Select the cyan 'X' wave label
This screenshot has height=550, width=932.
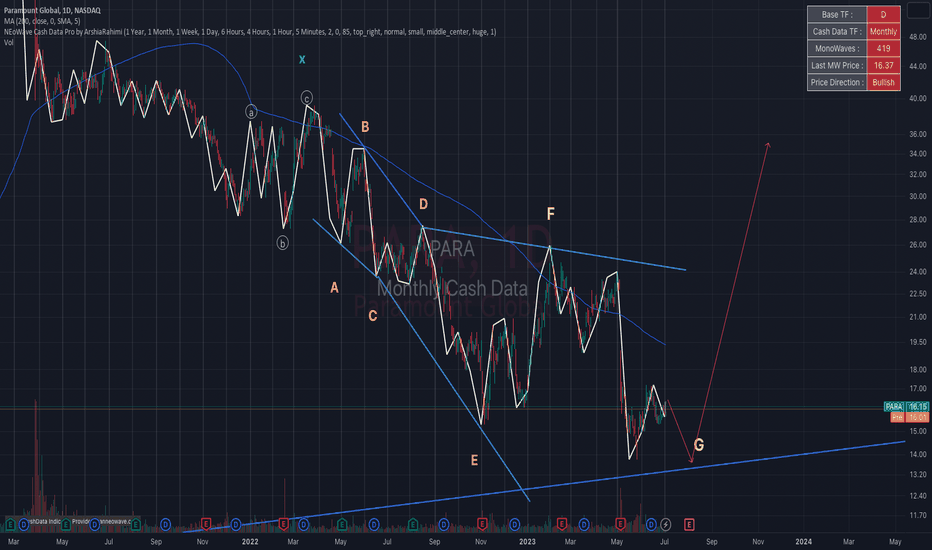[302, 59]
